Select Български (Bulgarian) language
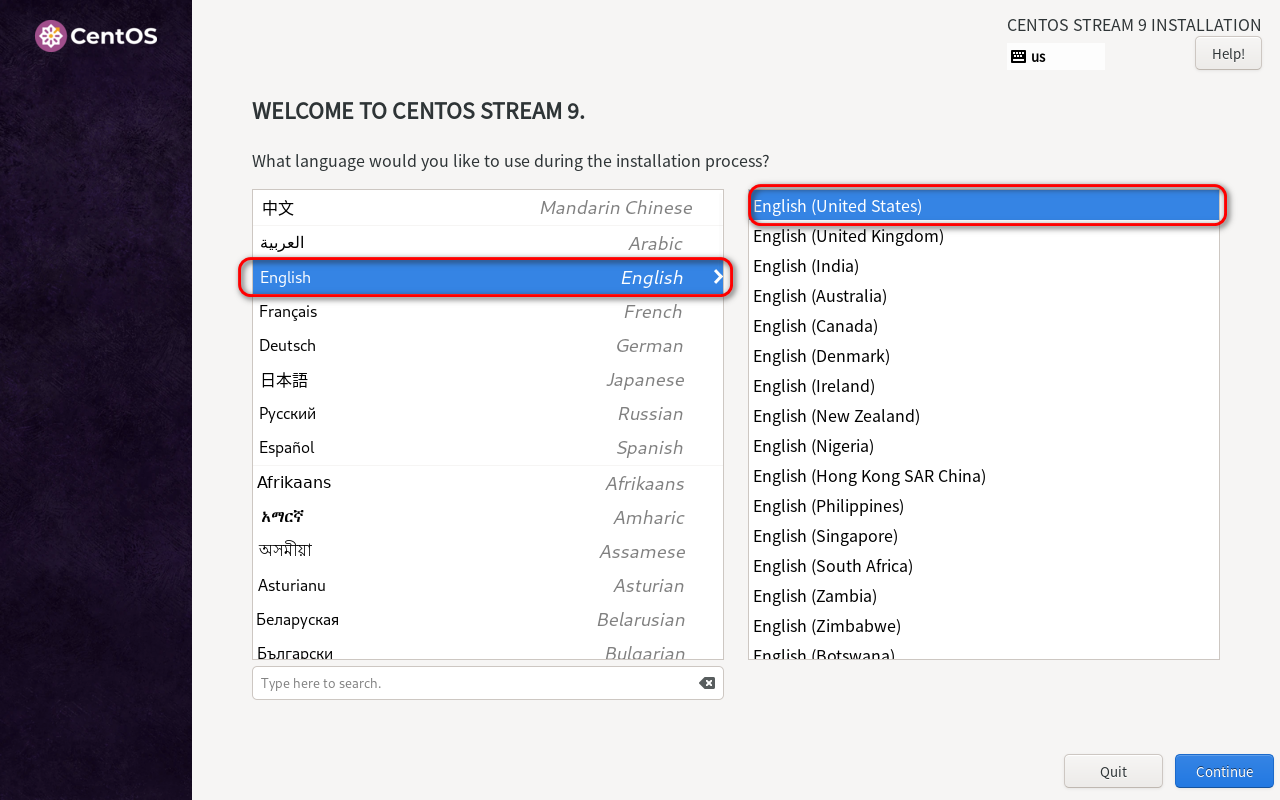The height and width of the screenshot is (800, 1280). pyautogui.click(x=488, y=650)
